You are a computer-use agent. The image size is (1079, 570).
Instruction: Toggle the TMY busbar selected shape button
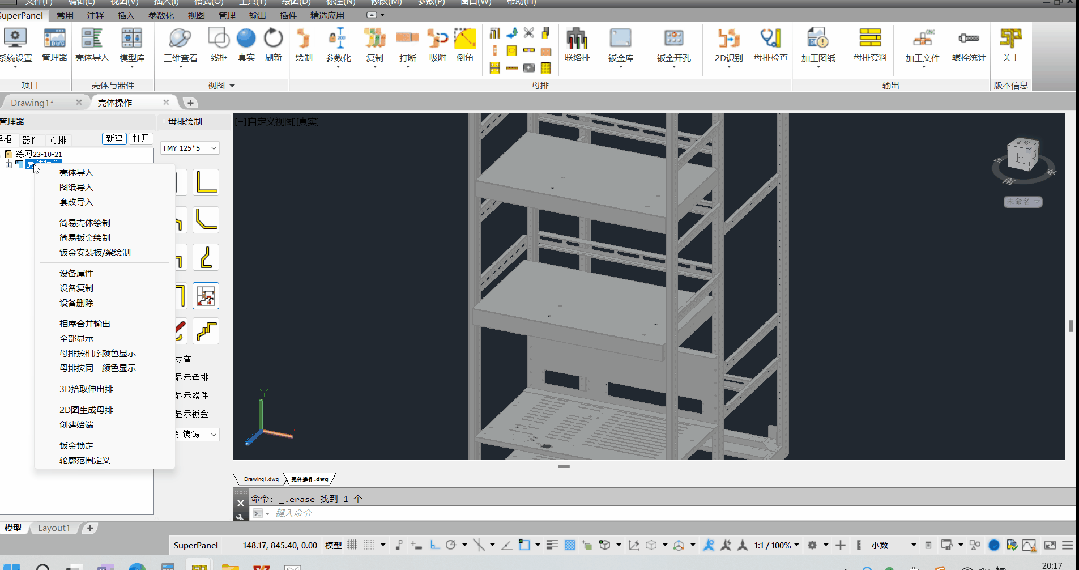[x=206, y=295]
